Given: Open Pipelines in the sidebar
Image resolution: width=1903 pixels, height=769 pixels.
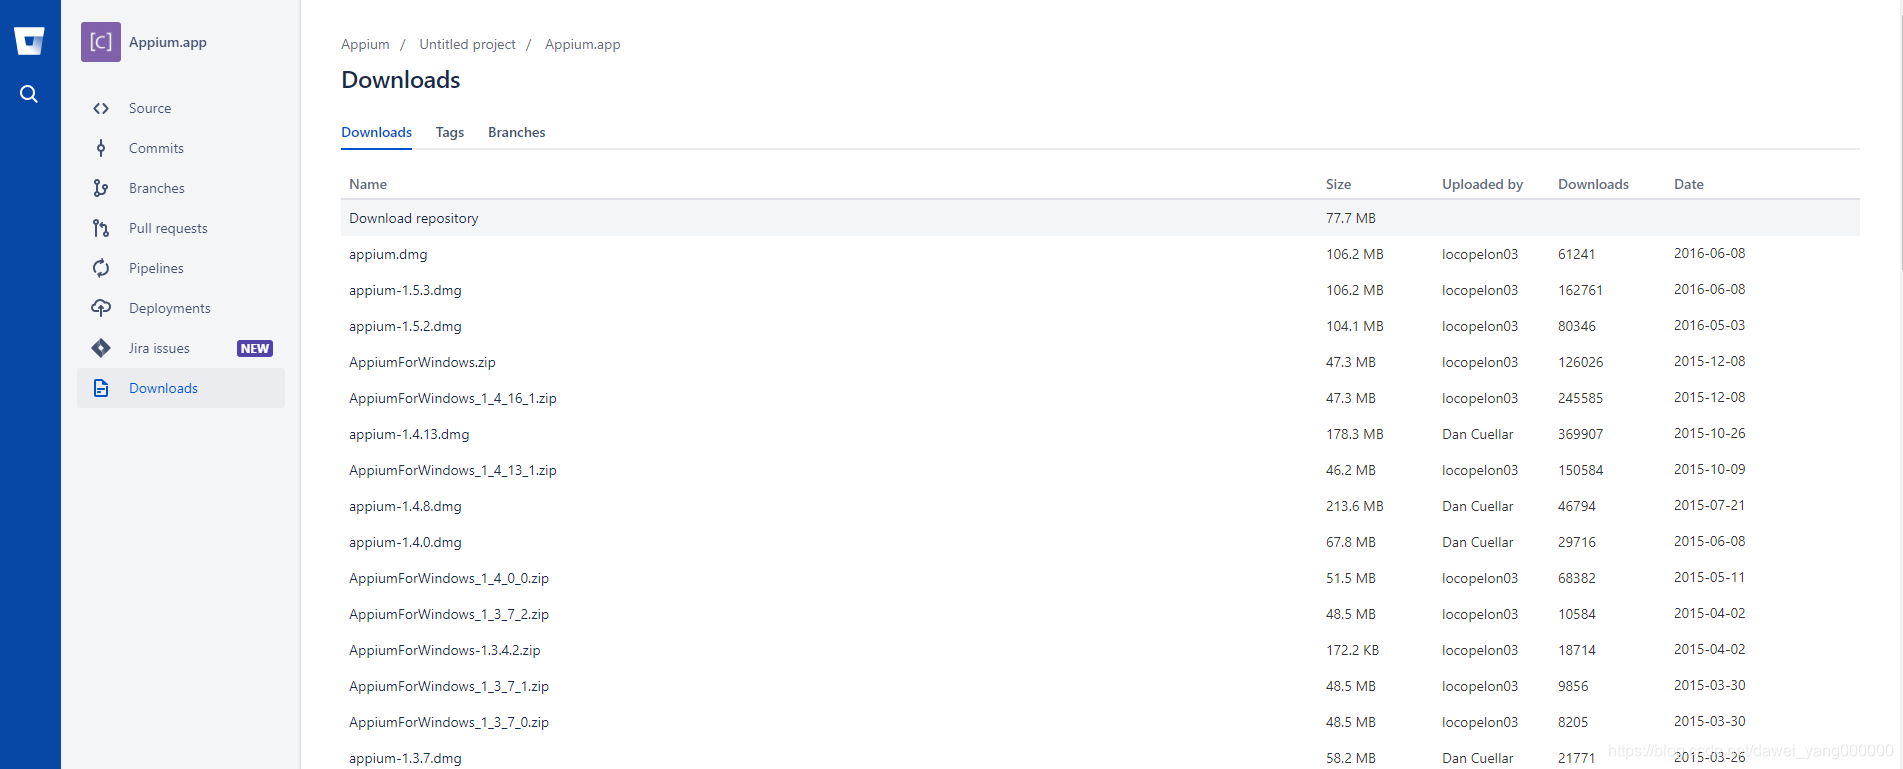Looking at the screenshot, I should click(156, 268).
